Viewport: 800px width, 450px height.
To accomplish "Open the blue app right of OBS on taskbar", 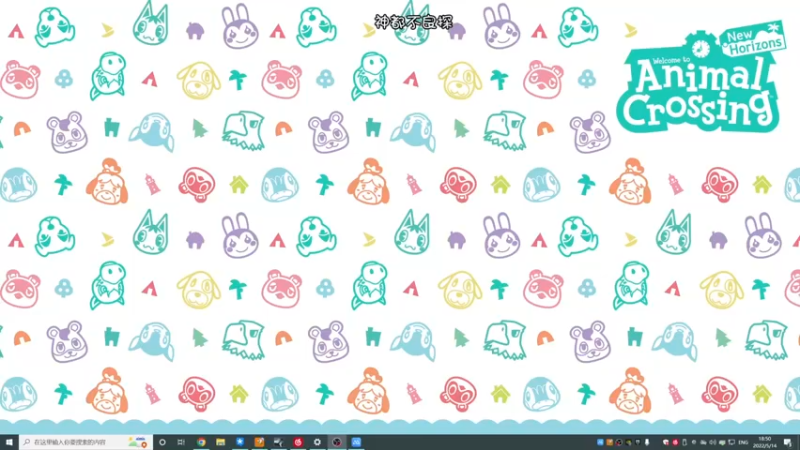I will (x=356, y=442).
